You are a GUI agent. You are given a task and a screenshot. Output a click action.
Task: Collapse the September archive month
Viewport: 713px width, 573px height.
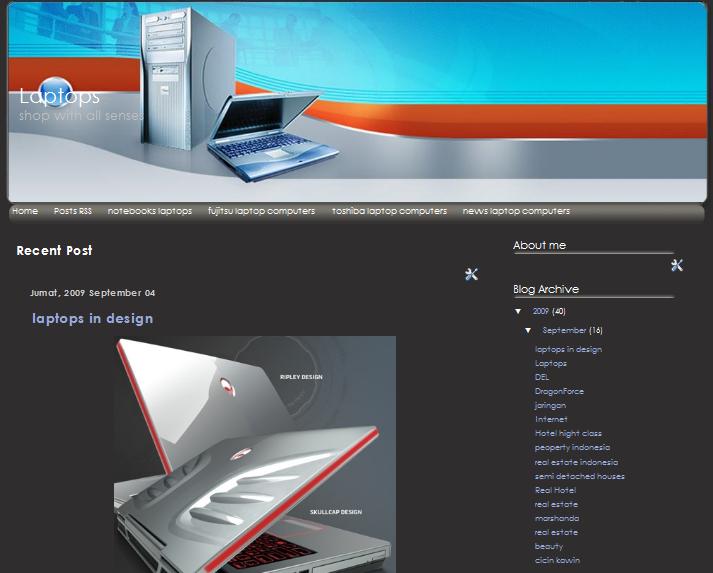pos(528,331)
